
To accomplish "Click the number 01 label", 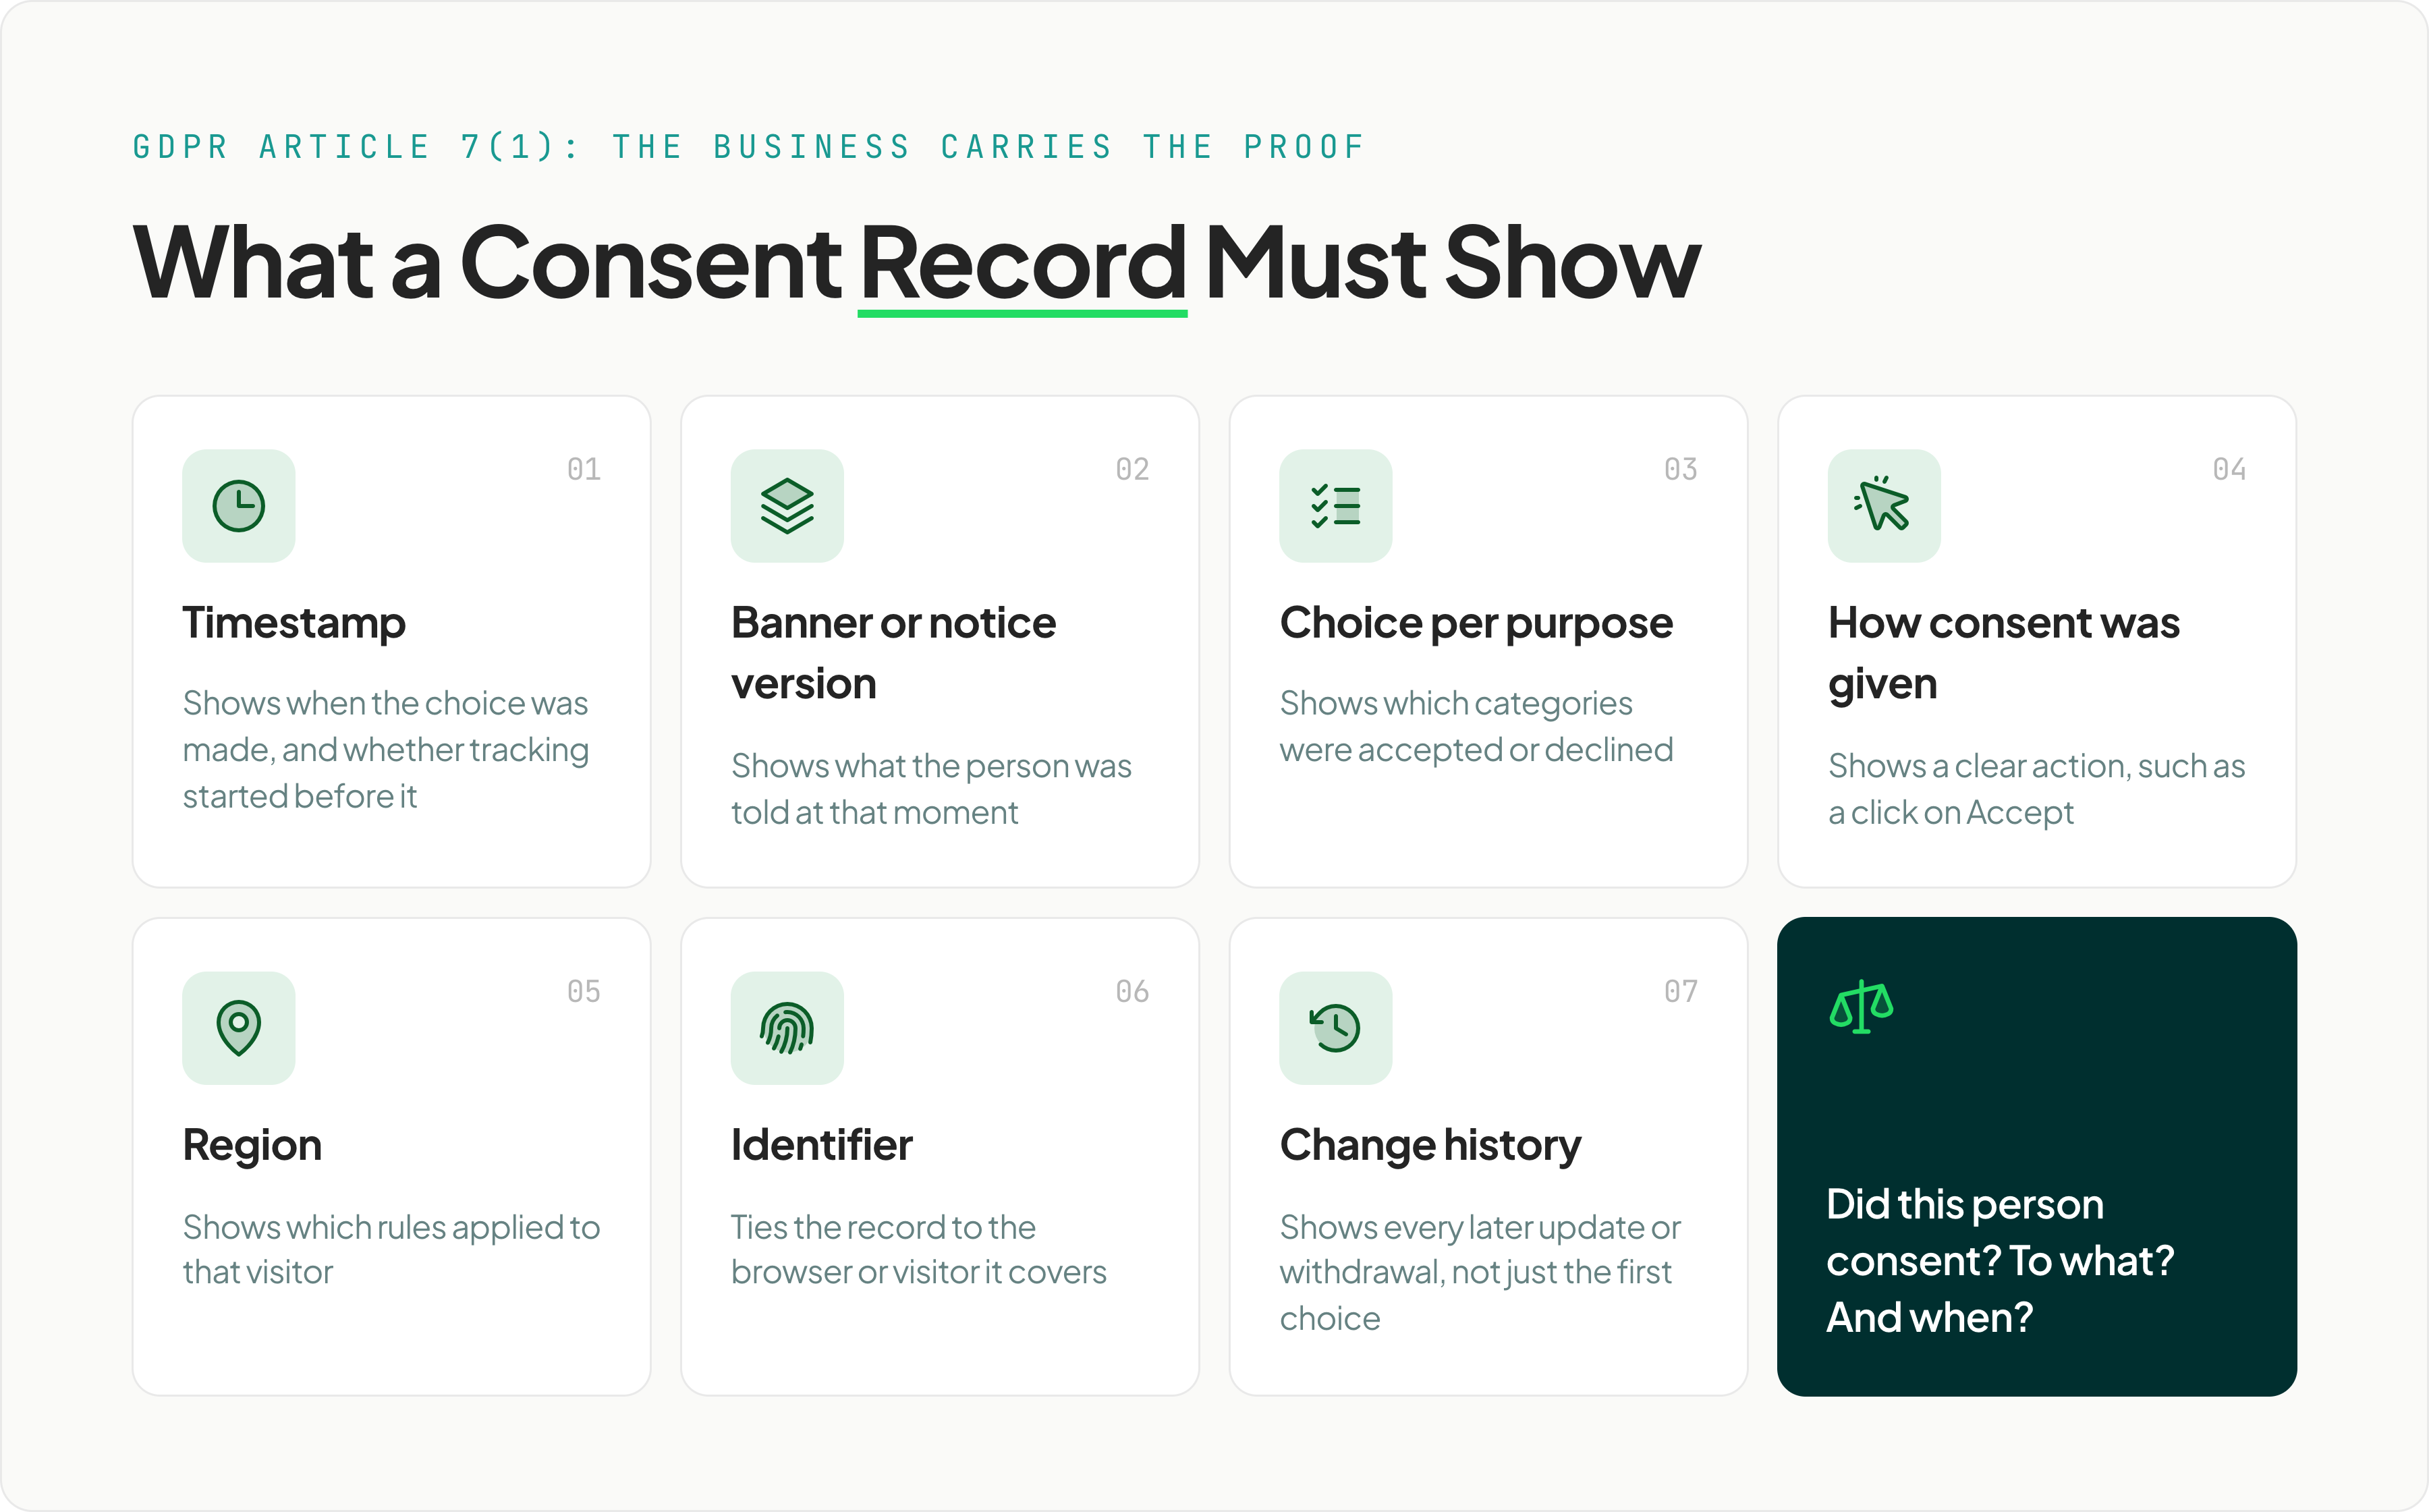I will 584,469.
